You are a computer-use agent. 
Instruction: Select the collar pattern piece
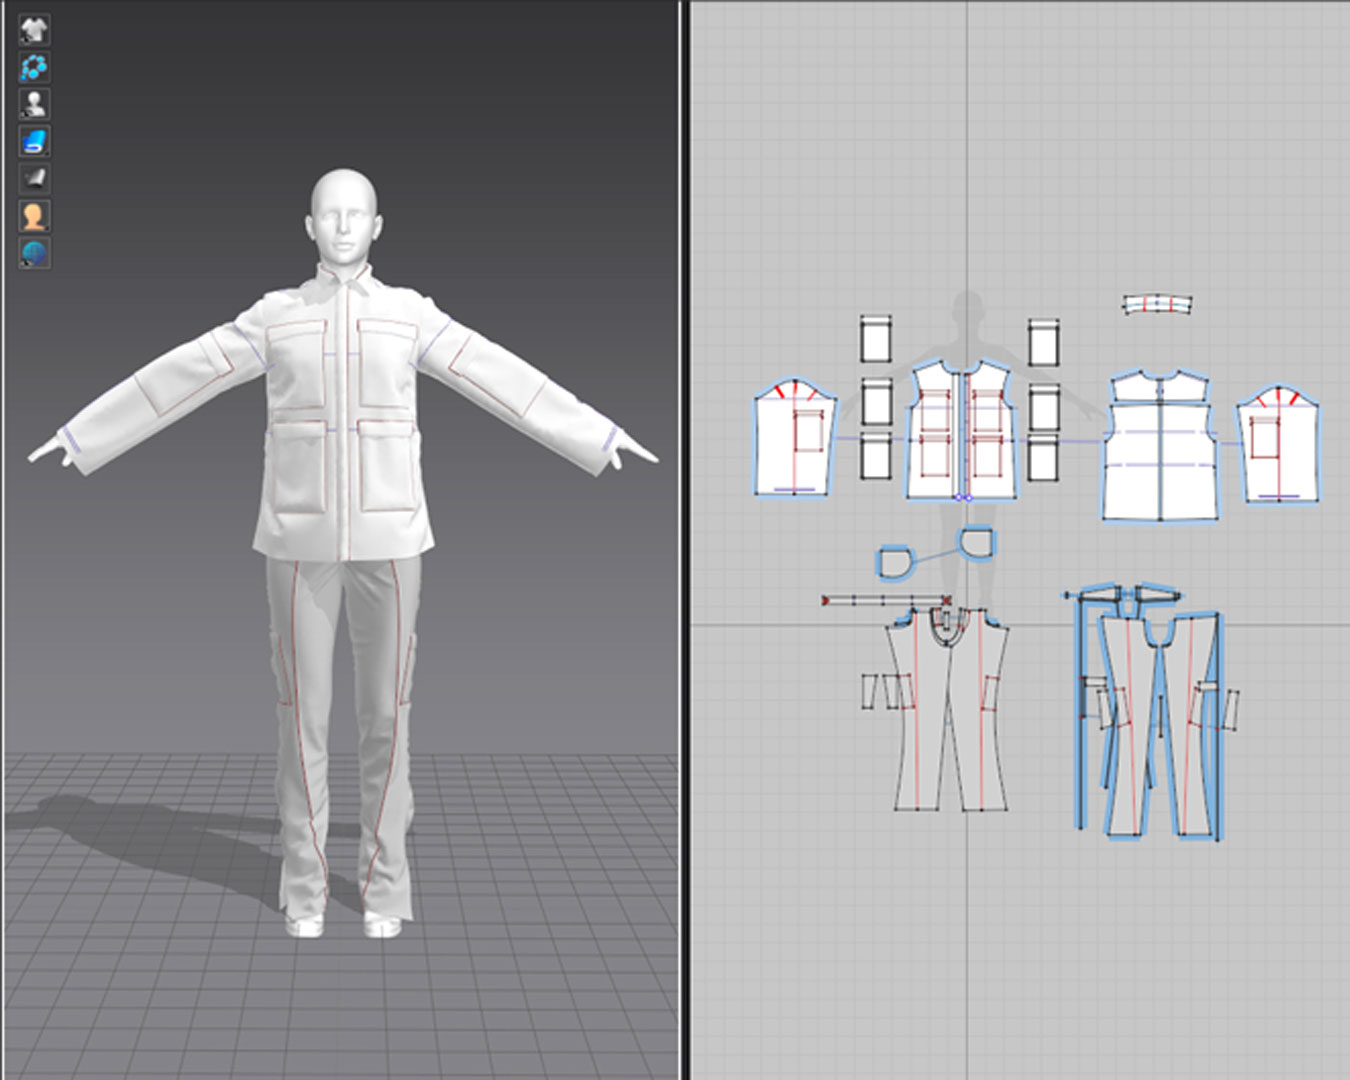tap(1157, 304)
